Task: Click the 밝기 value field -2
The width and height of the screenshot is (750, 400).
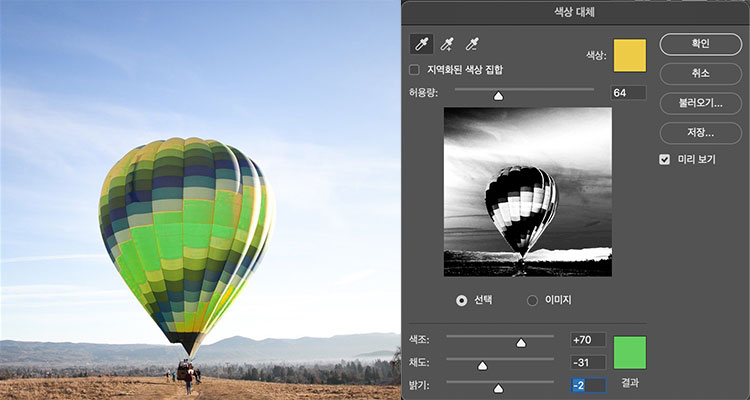Action: (588, 385)
